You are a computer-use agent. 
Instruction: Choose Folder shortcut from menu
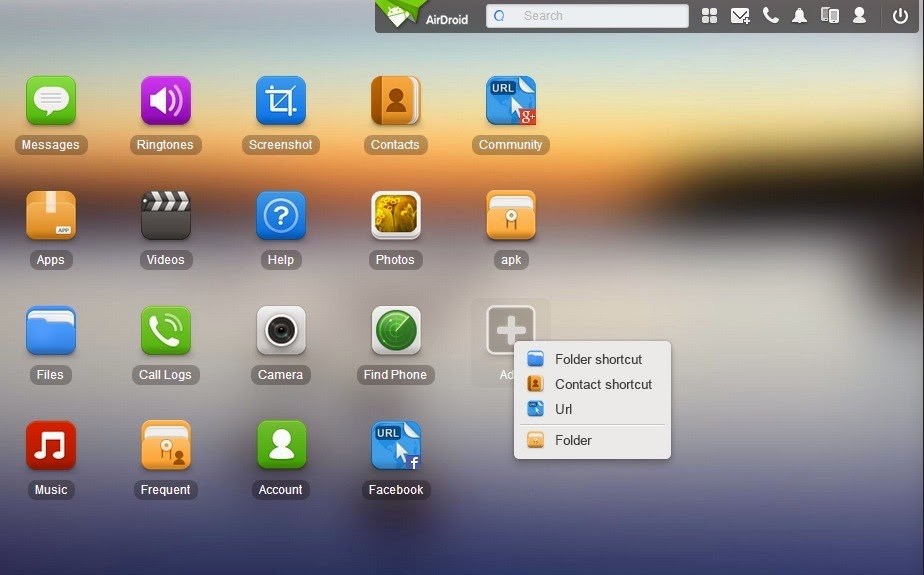point(592,359)
